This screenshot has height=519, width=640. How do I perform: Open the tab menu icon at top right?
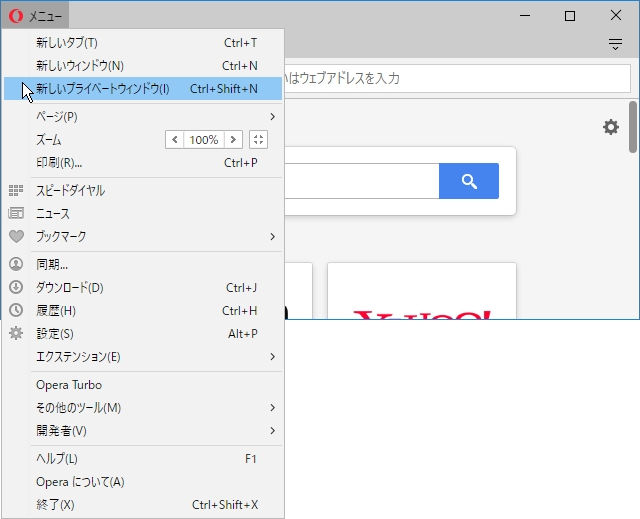[615, 44]
